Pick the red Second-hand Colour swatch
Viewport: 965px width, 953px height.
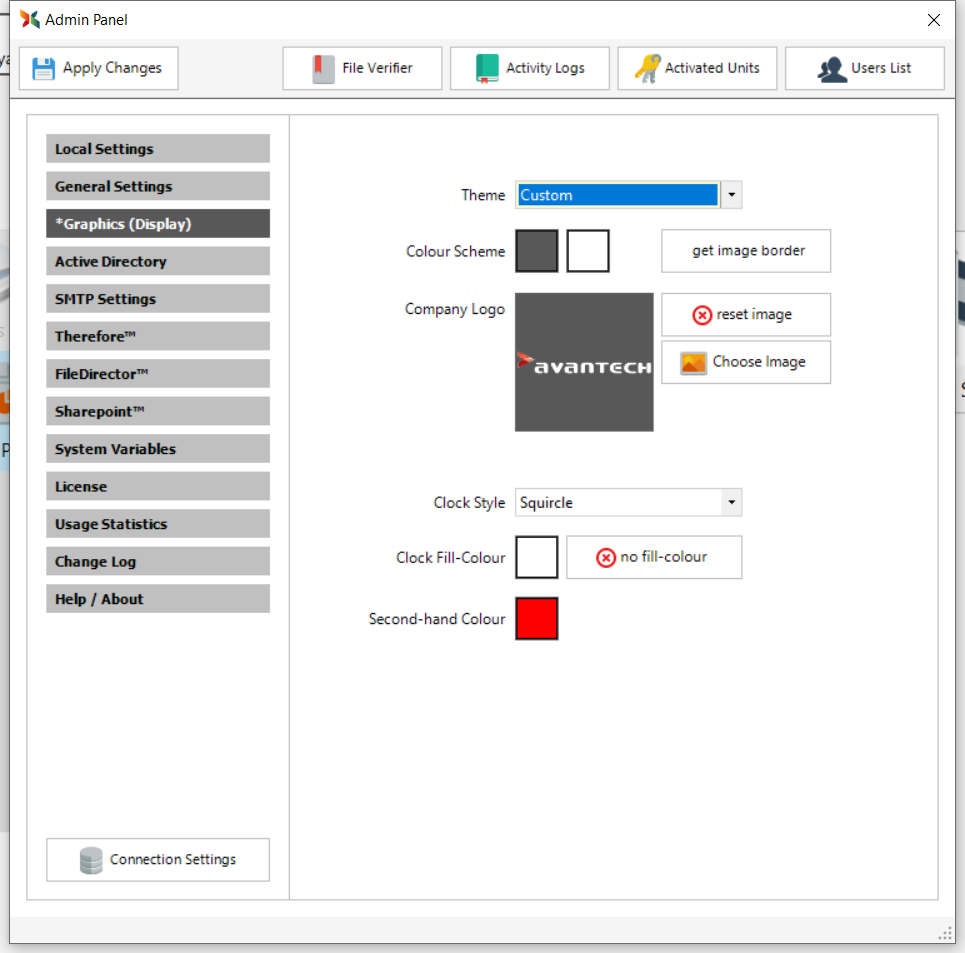coord(536,618)
